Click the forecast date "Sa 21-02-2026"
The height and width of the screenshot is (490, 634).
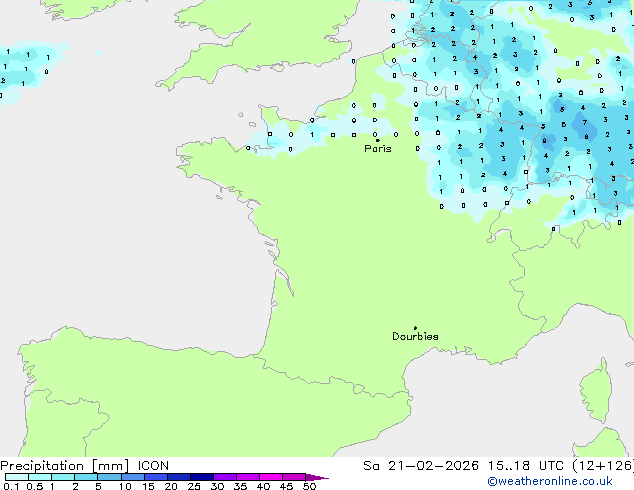coord(421,466)
